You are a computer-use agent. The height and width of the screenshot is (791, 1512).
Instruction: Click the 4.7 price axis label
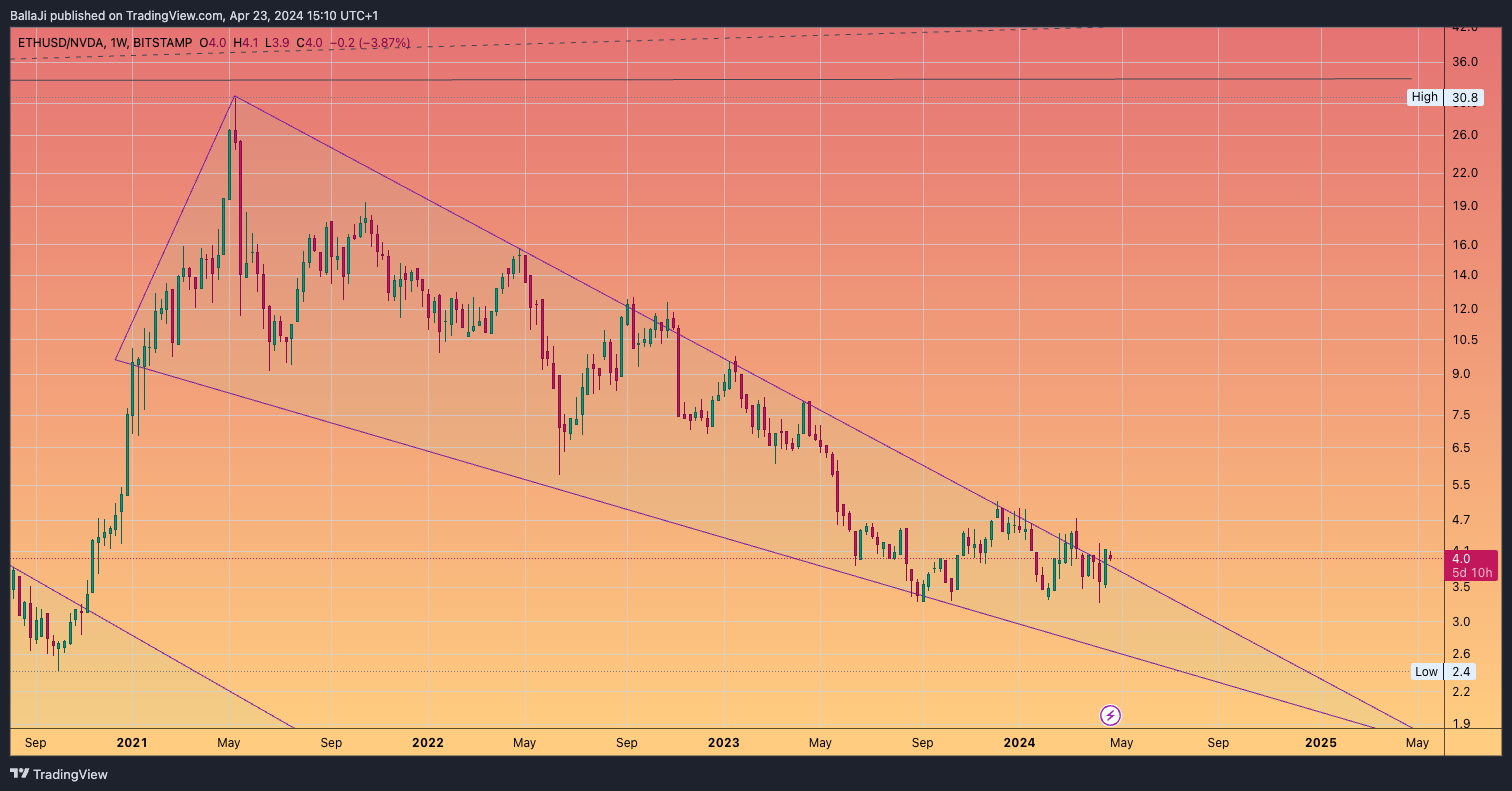[1461, 520]
